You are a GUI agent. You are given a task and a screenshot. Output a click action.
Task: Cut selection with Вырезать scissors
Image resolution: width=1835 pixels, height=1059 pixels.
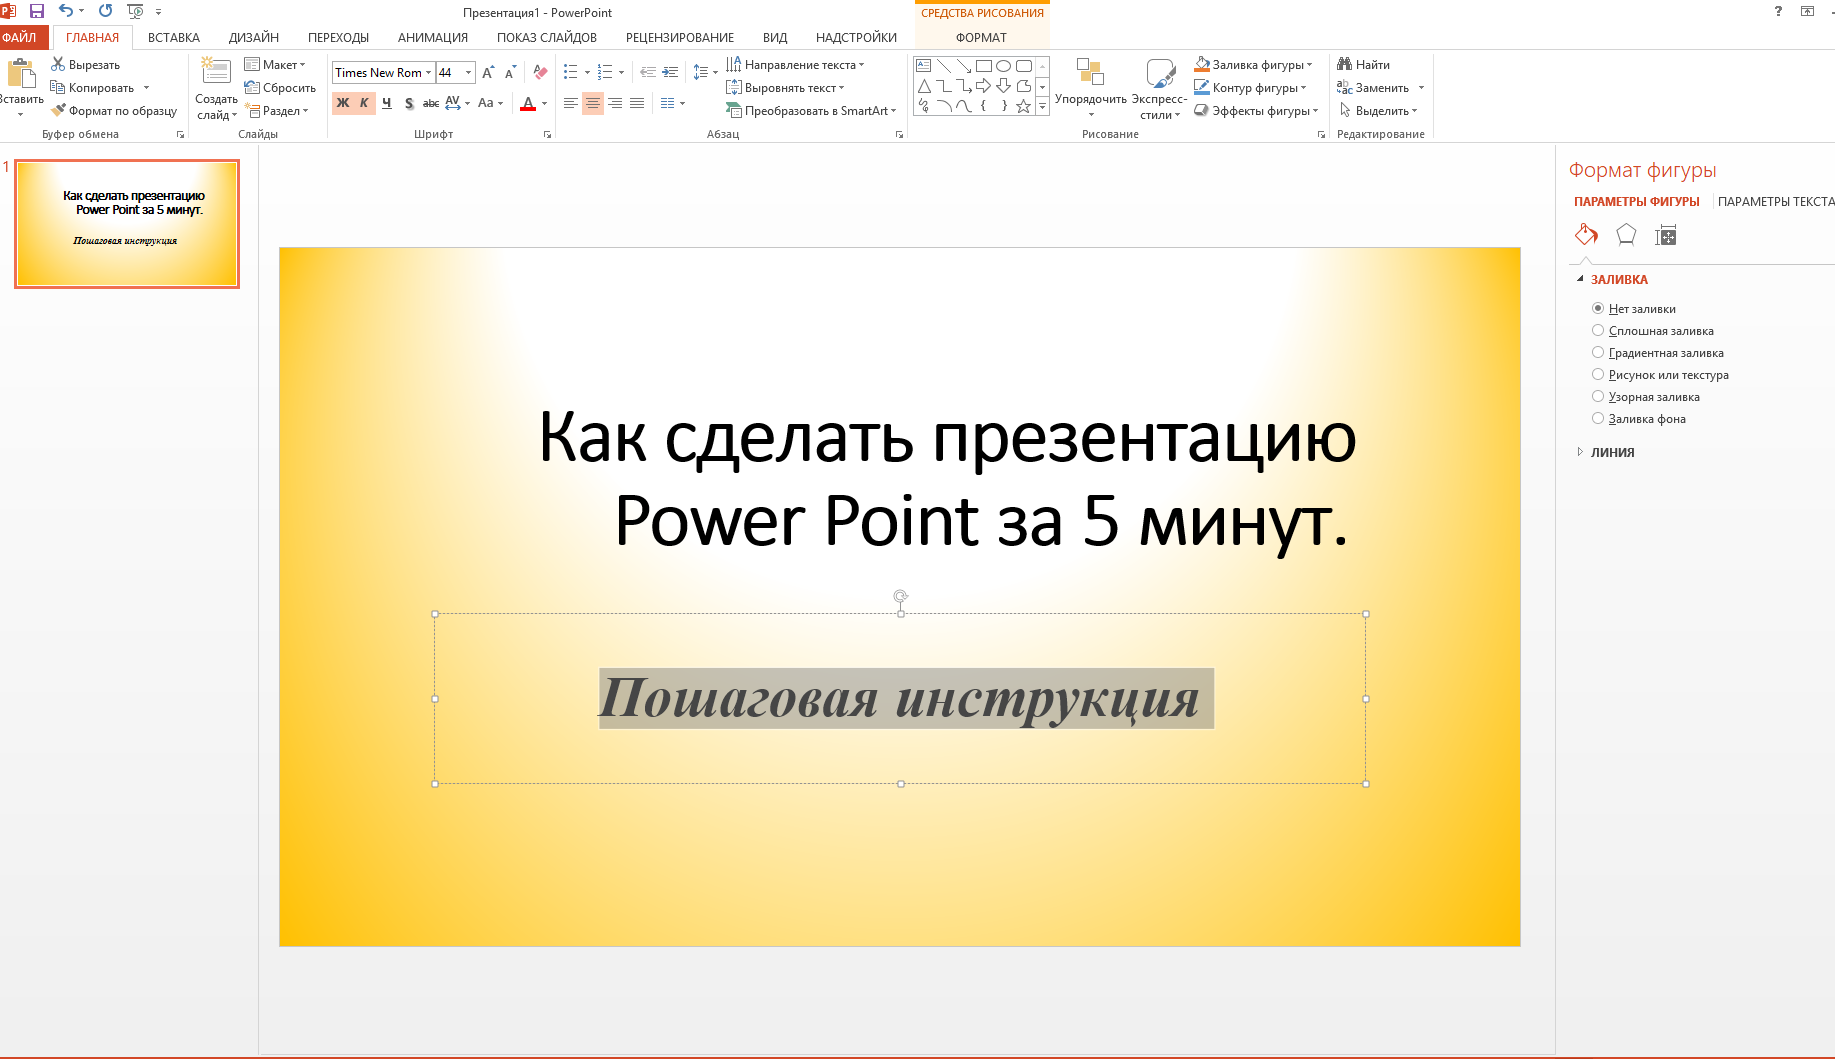click(86, 65)
